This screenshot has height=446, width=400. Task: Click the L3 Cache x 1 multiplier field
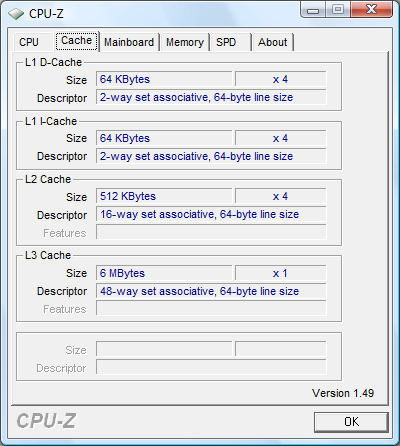[x=280, y=273]
